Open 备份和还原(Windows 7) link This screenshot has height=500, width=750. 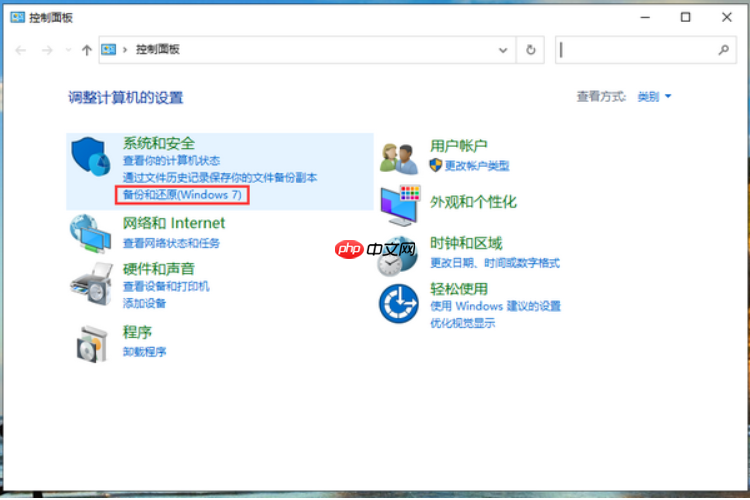[x=182, y=195]
